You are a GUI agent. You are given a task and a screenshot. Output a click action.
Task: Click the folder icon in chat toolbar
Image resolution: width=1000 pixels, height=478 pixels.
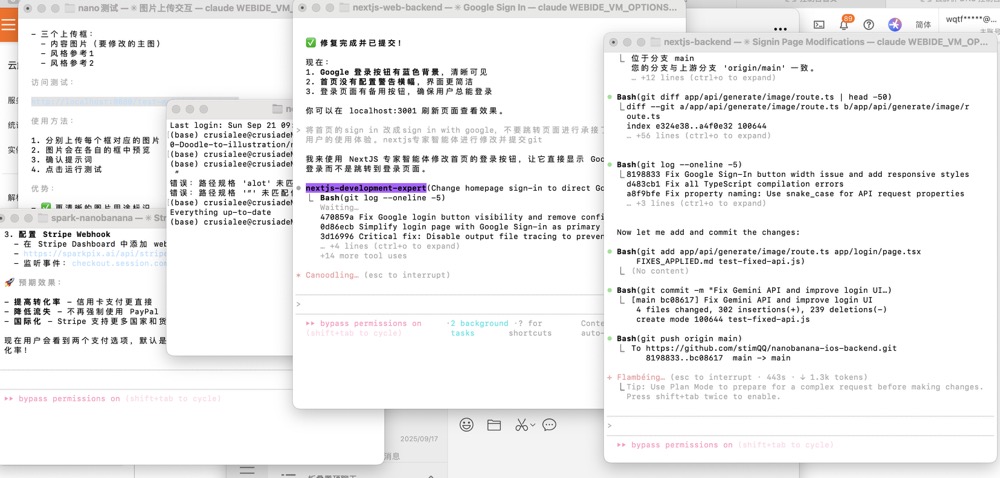tap(494, 425)
